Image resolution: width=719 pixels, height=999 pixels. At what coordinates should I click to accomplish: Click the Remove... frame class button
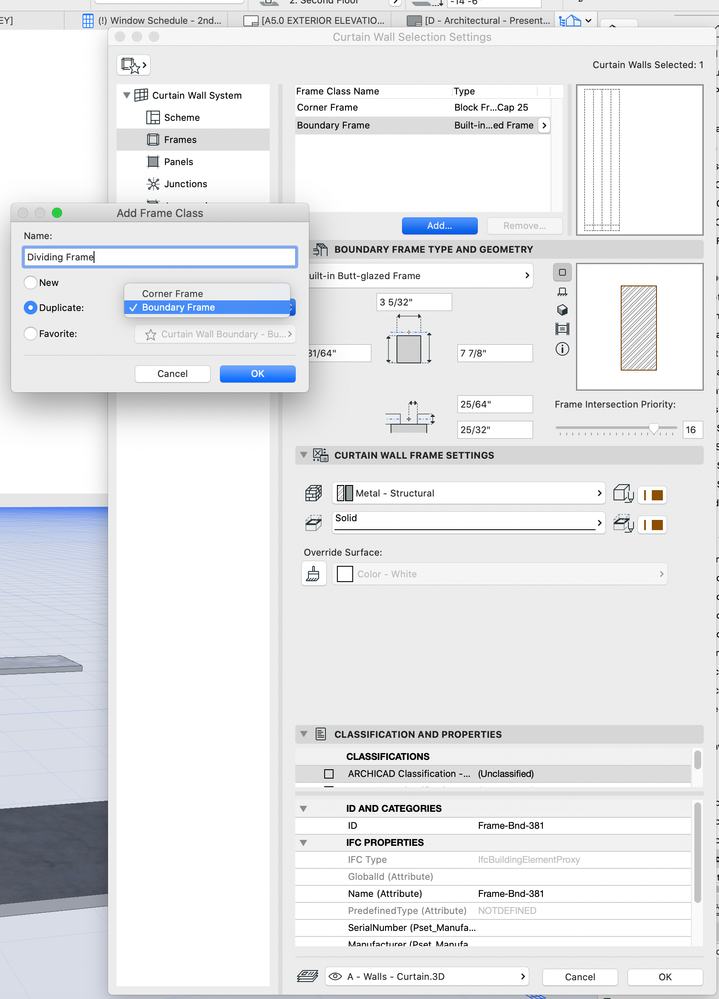525,226
